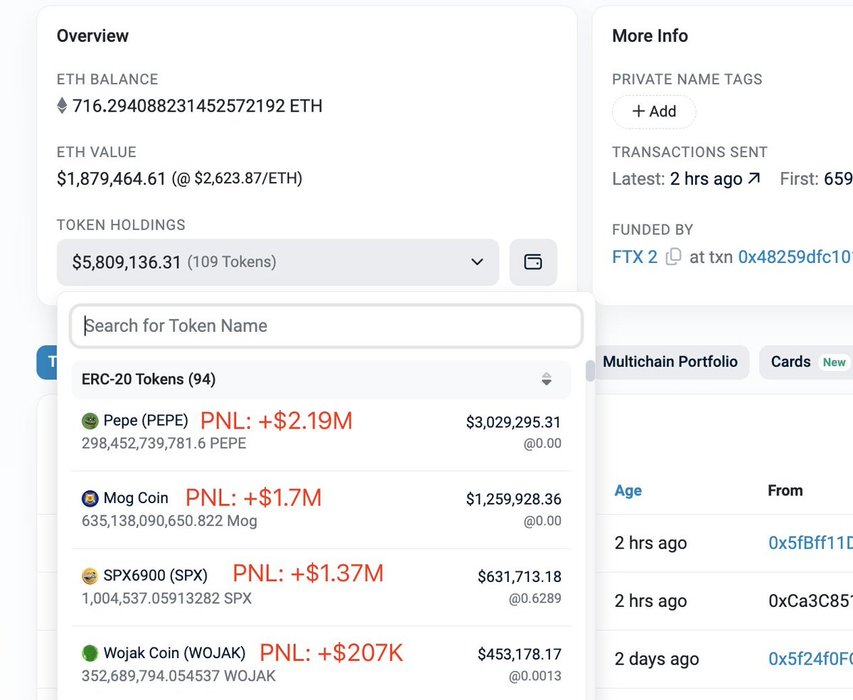853x700 pixels.
Task: Expand the $5,809,136.31 token holdings dropdown
Action: pyautogui.click(x=277, y=262)
